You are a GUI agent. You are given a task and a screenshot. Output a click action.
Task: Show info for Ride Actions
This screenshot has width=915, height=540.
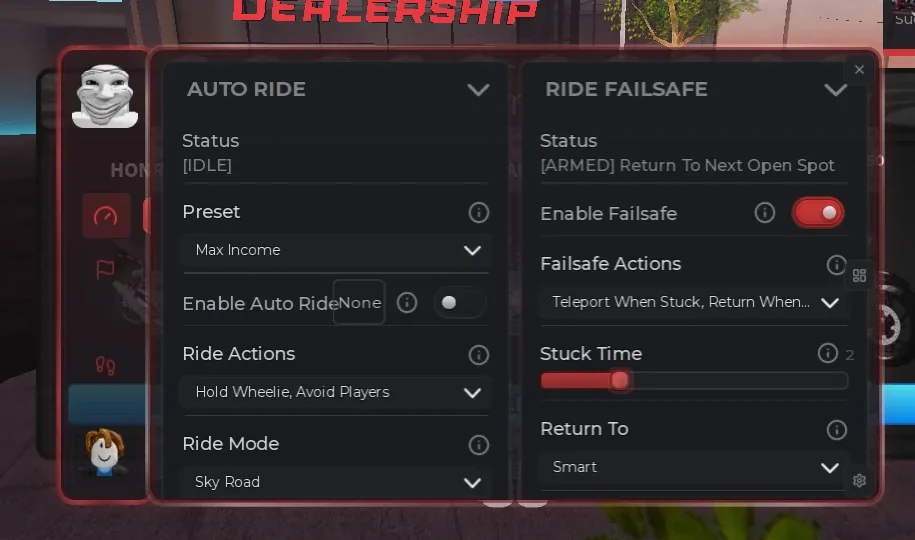479,354
